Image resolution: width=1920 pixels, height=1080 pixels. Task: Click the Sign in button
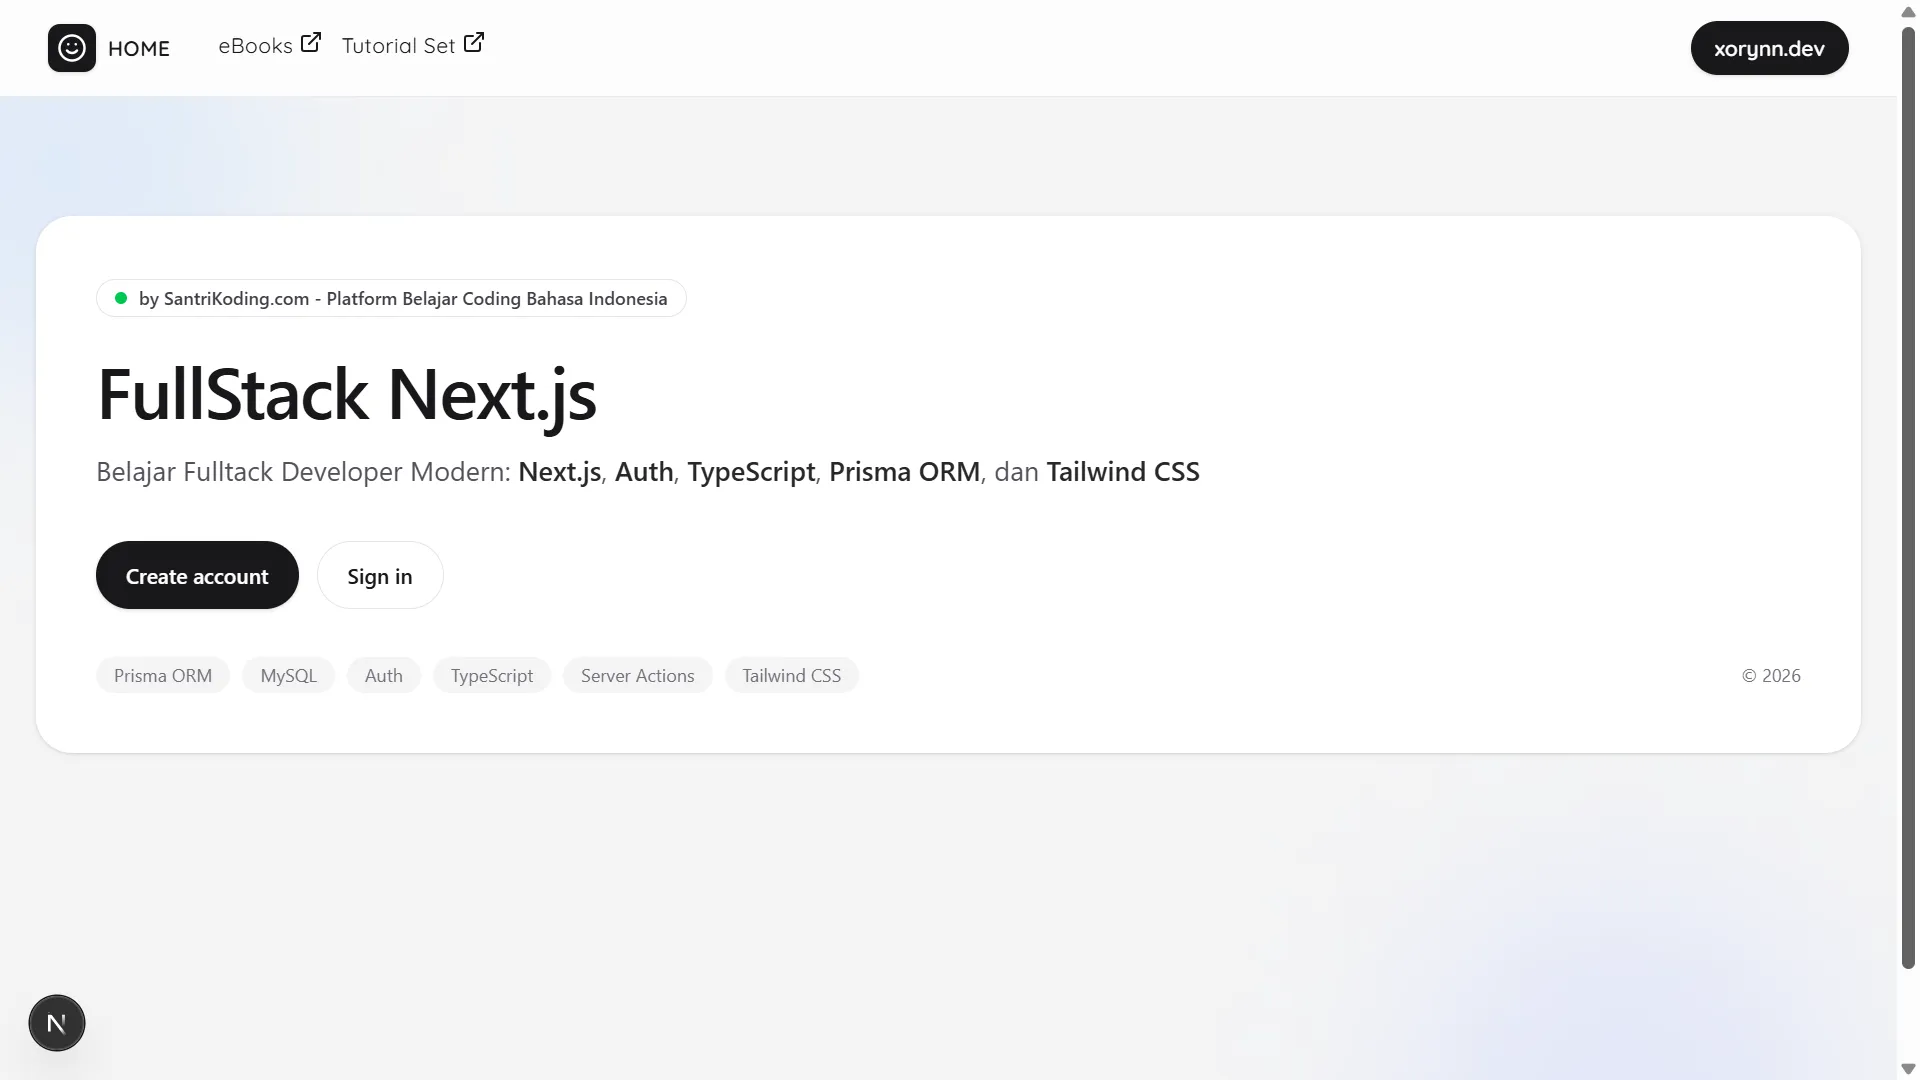click(x=380, y=575)
